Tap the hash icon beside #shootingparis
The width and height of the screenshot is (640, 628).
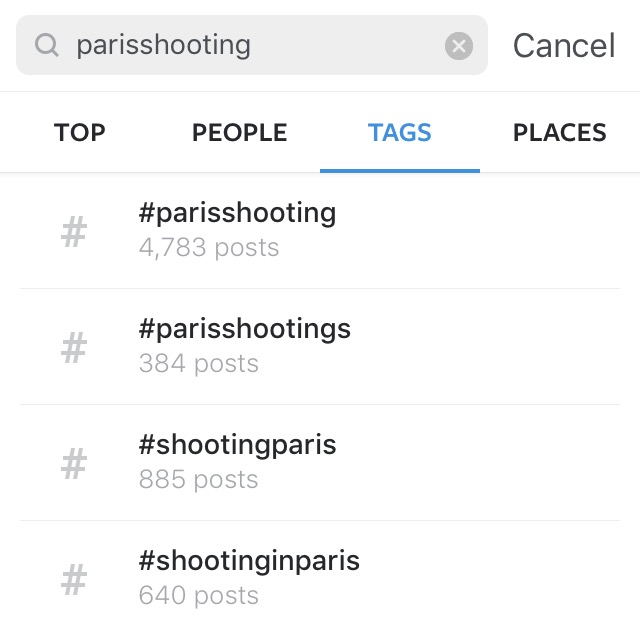point(74,464)
